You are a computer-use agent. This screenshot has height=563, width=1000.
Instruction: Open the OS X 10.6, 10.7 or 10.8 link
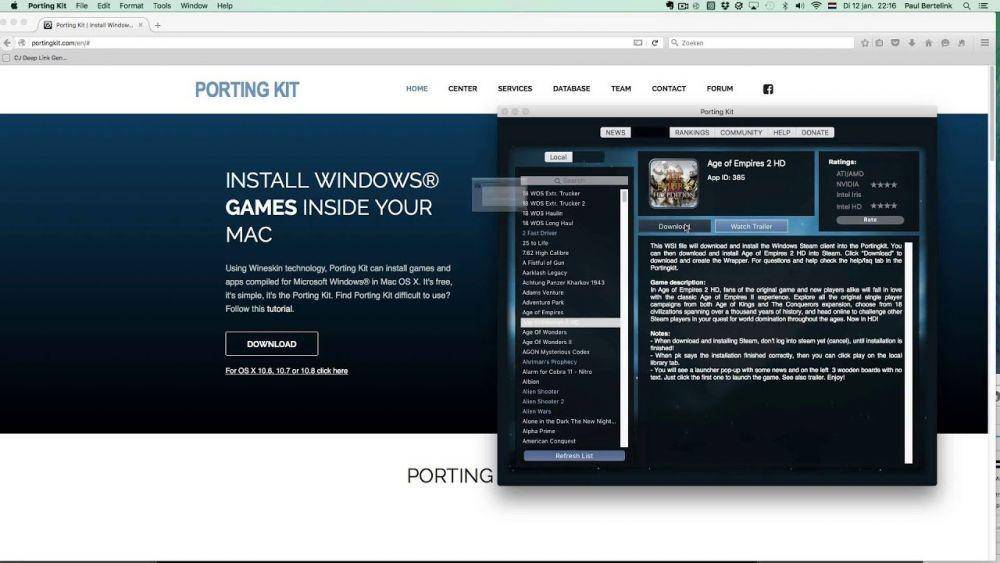(286, 370)
